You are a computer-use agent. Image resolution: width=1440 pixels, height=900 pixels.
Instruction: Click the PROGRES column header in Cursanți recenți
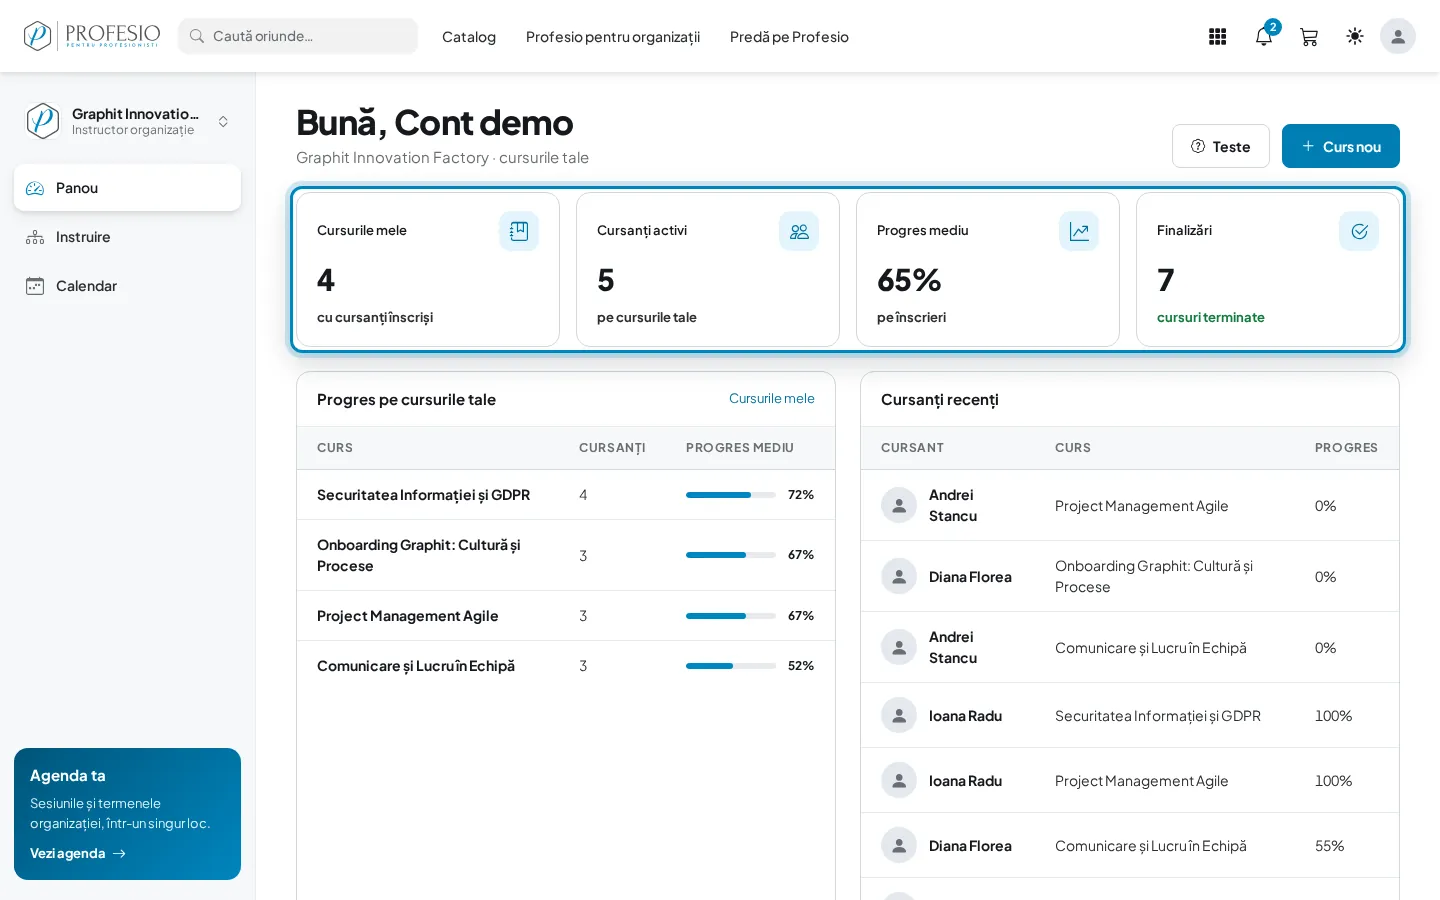click(x=1346, y=448)
